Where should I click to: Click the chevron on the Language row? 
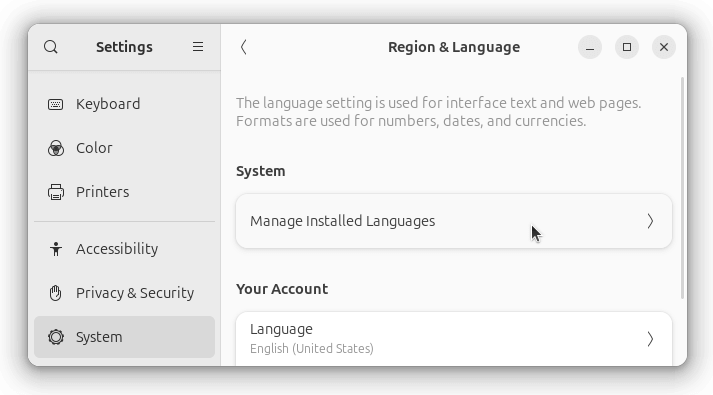click(x=650, y=339)
